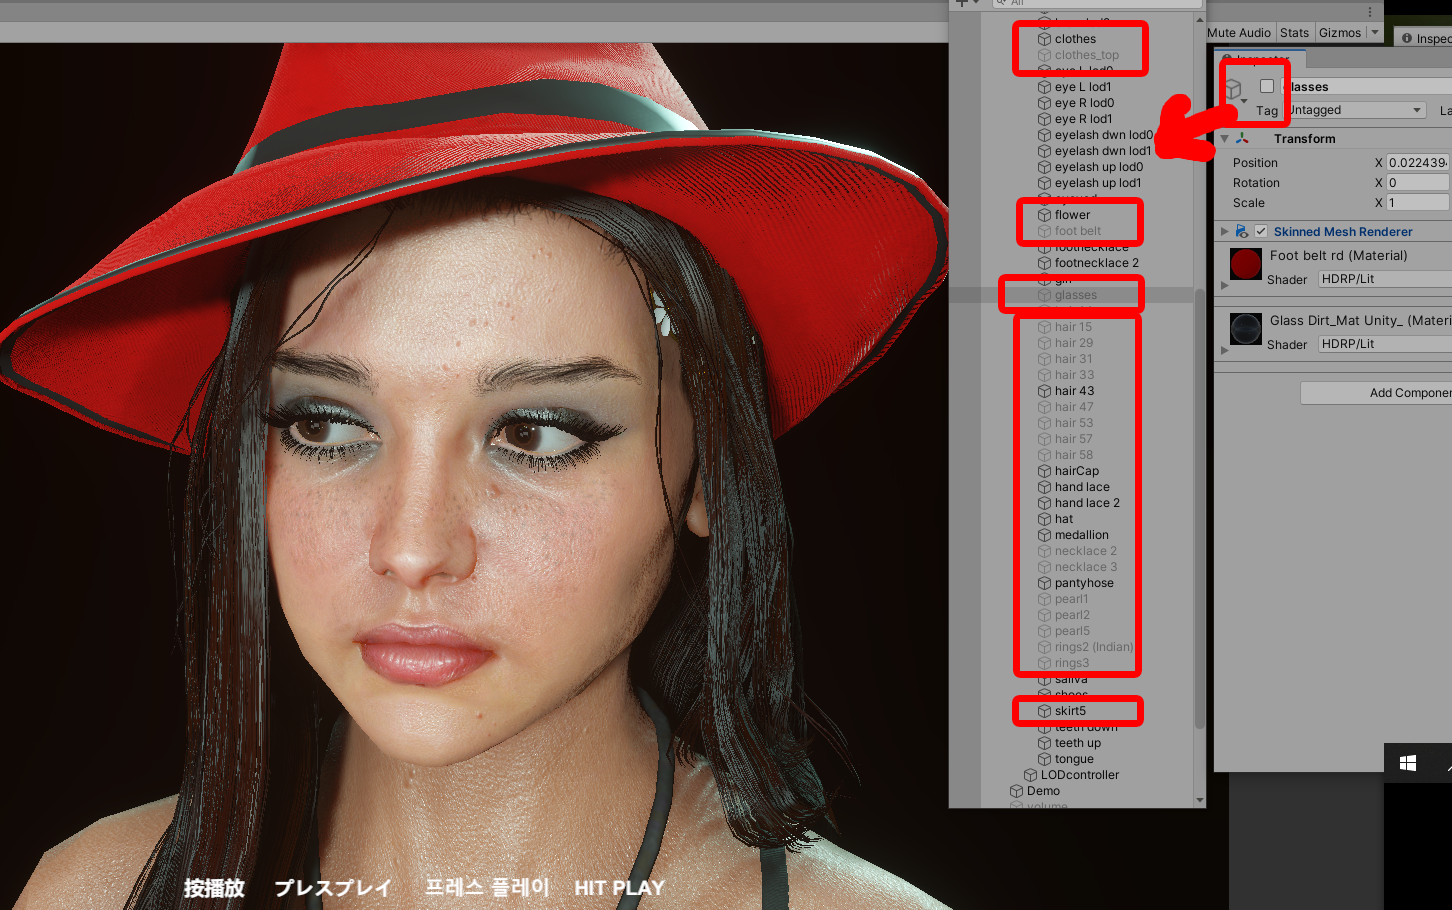Expand the Foot belt rd material arrow

pyautogui.click(x=1224, y=285)
